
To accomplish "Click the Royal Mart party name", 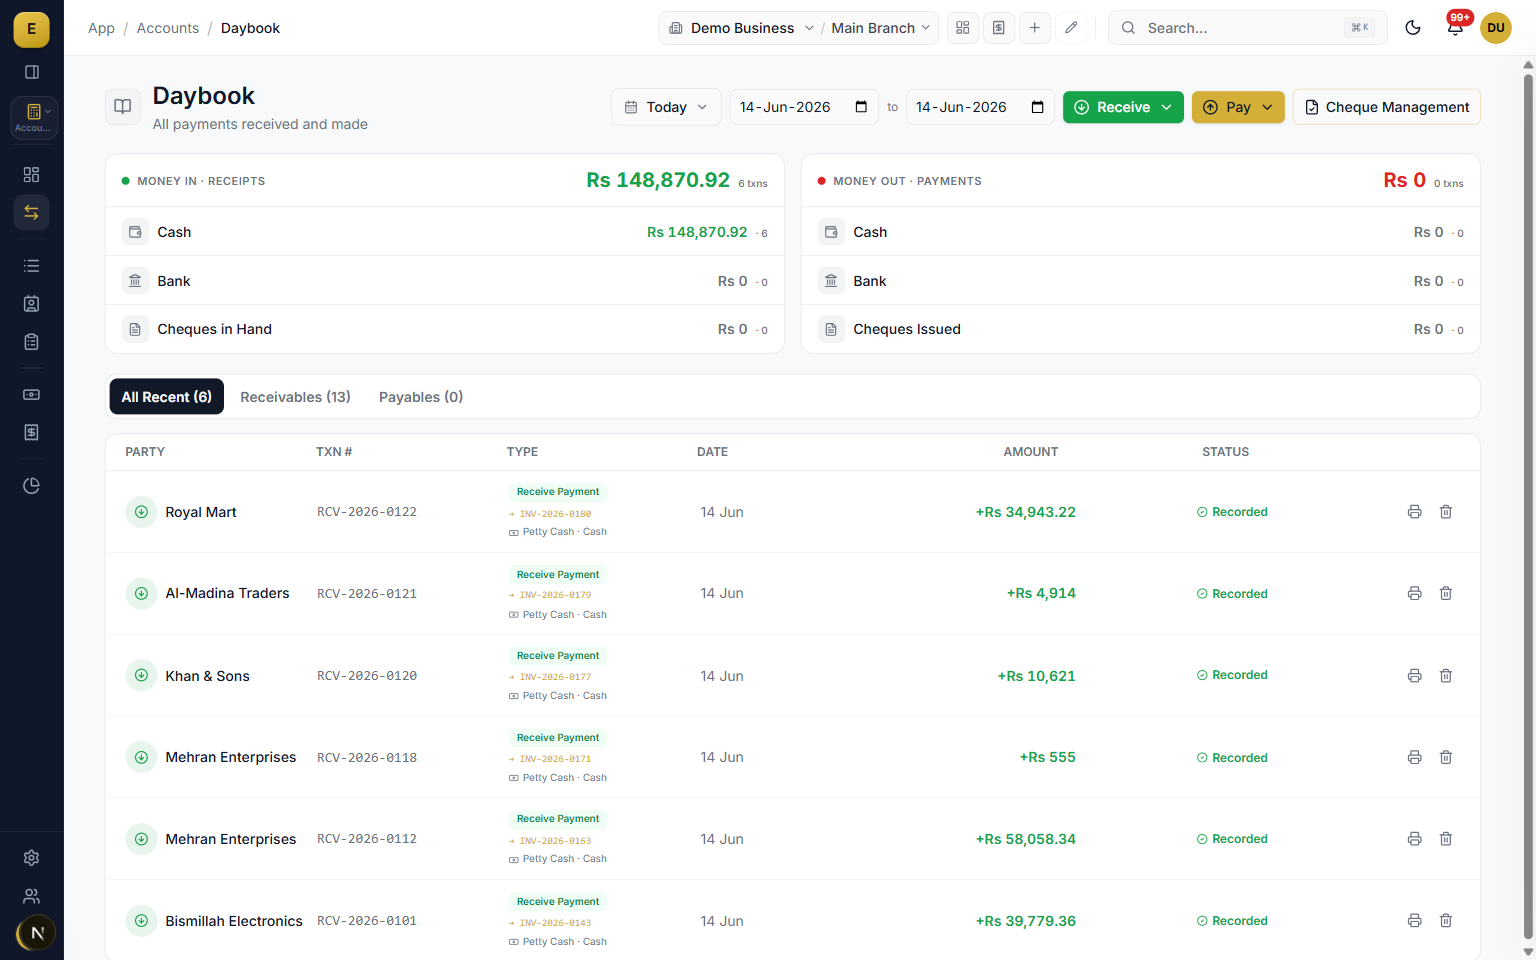I will click(201, 512).
